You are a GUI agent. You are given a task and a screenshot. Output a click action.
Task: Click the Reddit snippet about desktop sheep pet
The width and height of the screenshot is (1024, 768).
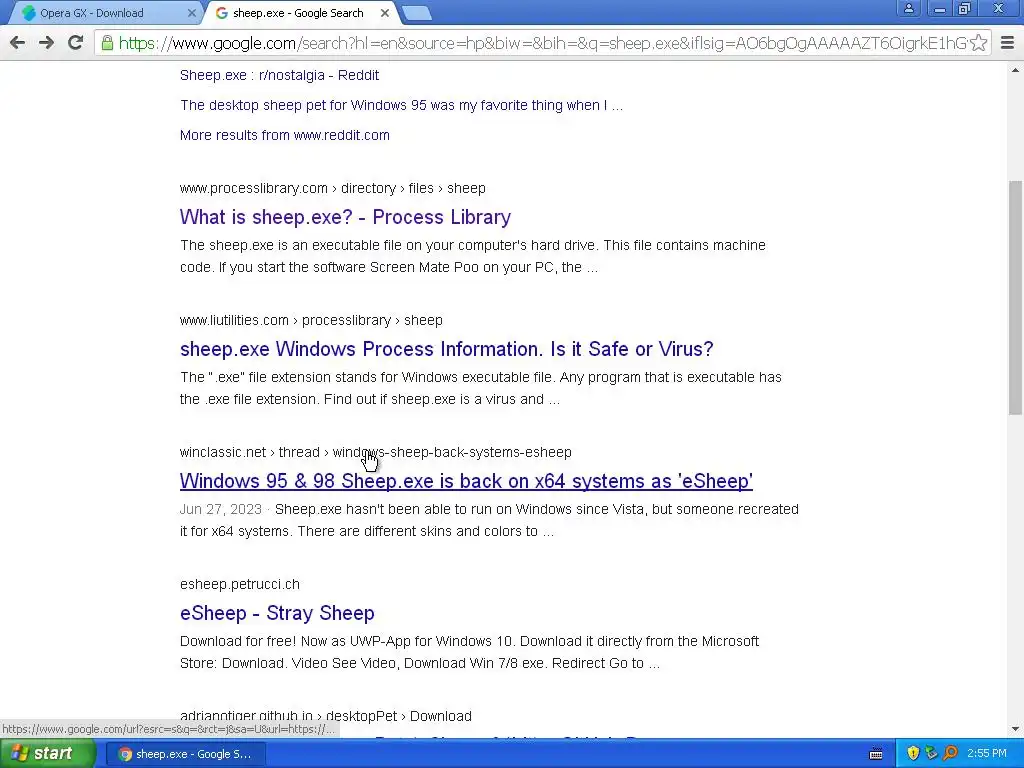tap(401, 105)
